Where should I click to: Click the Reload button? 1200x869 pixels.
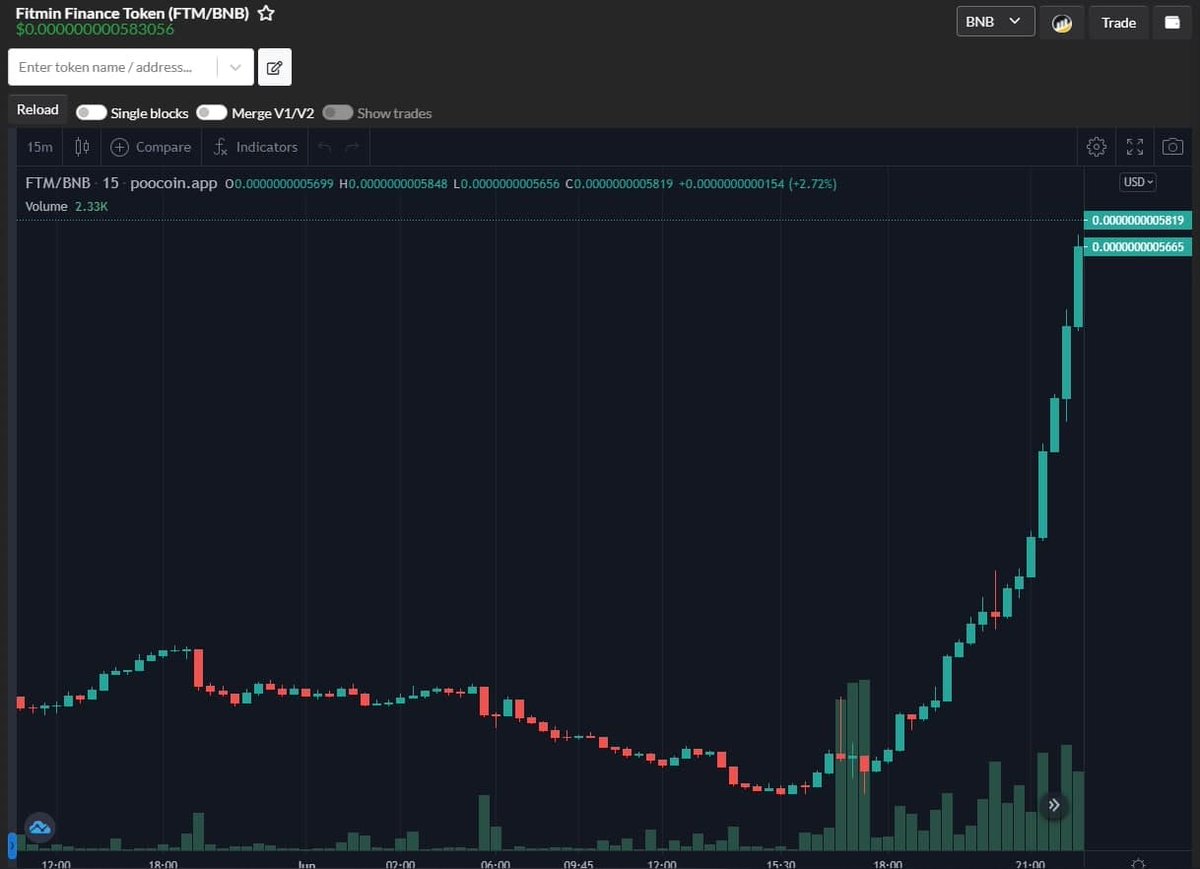tap(37, 110)
